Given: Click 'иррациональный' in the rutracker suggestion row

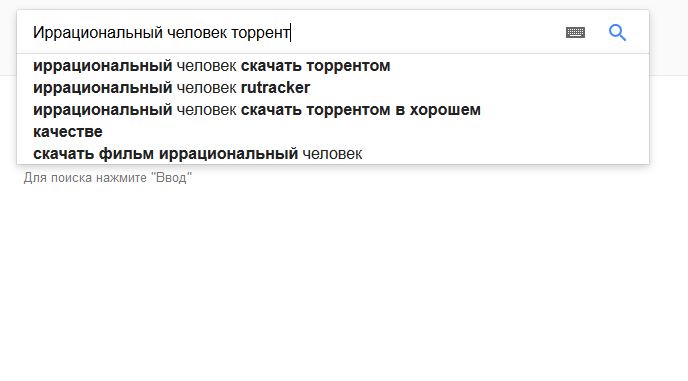Looking at the screenshot, I should [102, 88].
